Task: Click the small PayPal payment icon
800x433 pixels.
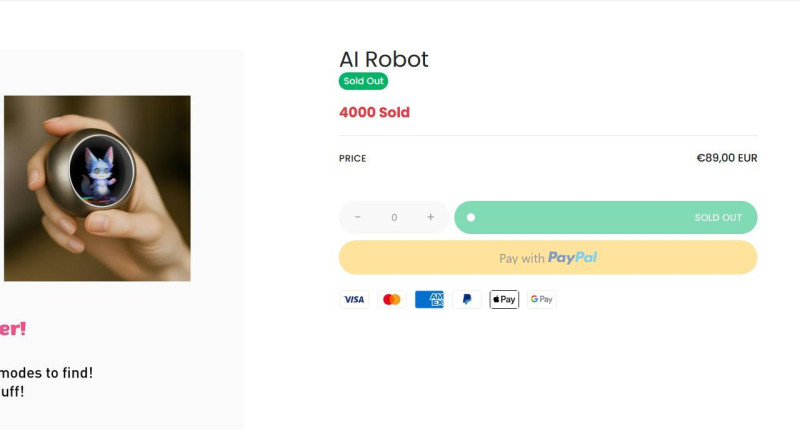Action: click(466, 299)
